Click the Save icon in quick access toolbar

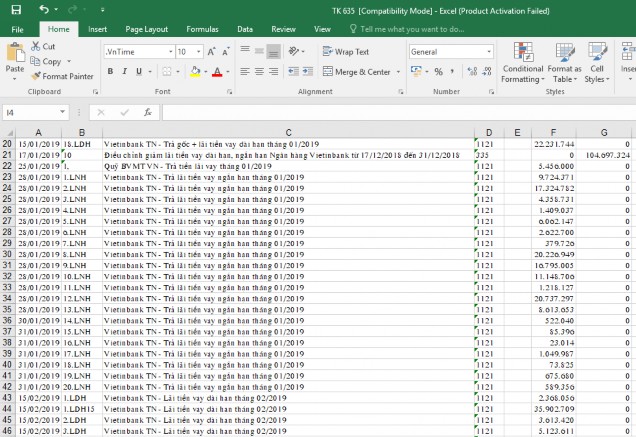17,9
